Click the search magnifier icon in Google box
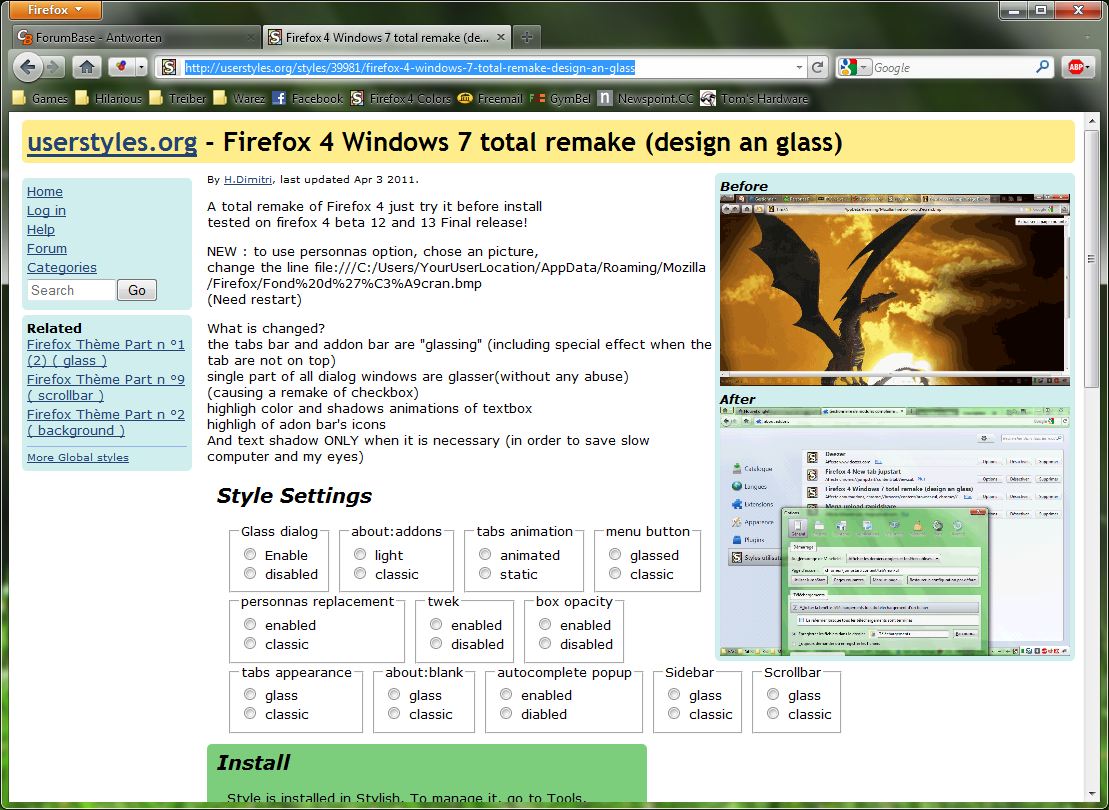The width and height of the screenshot is (1109, 810). pos(1043,67)
